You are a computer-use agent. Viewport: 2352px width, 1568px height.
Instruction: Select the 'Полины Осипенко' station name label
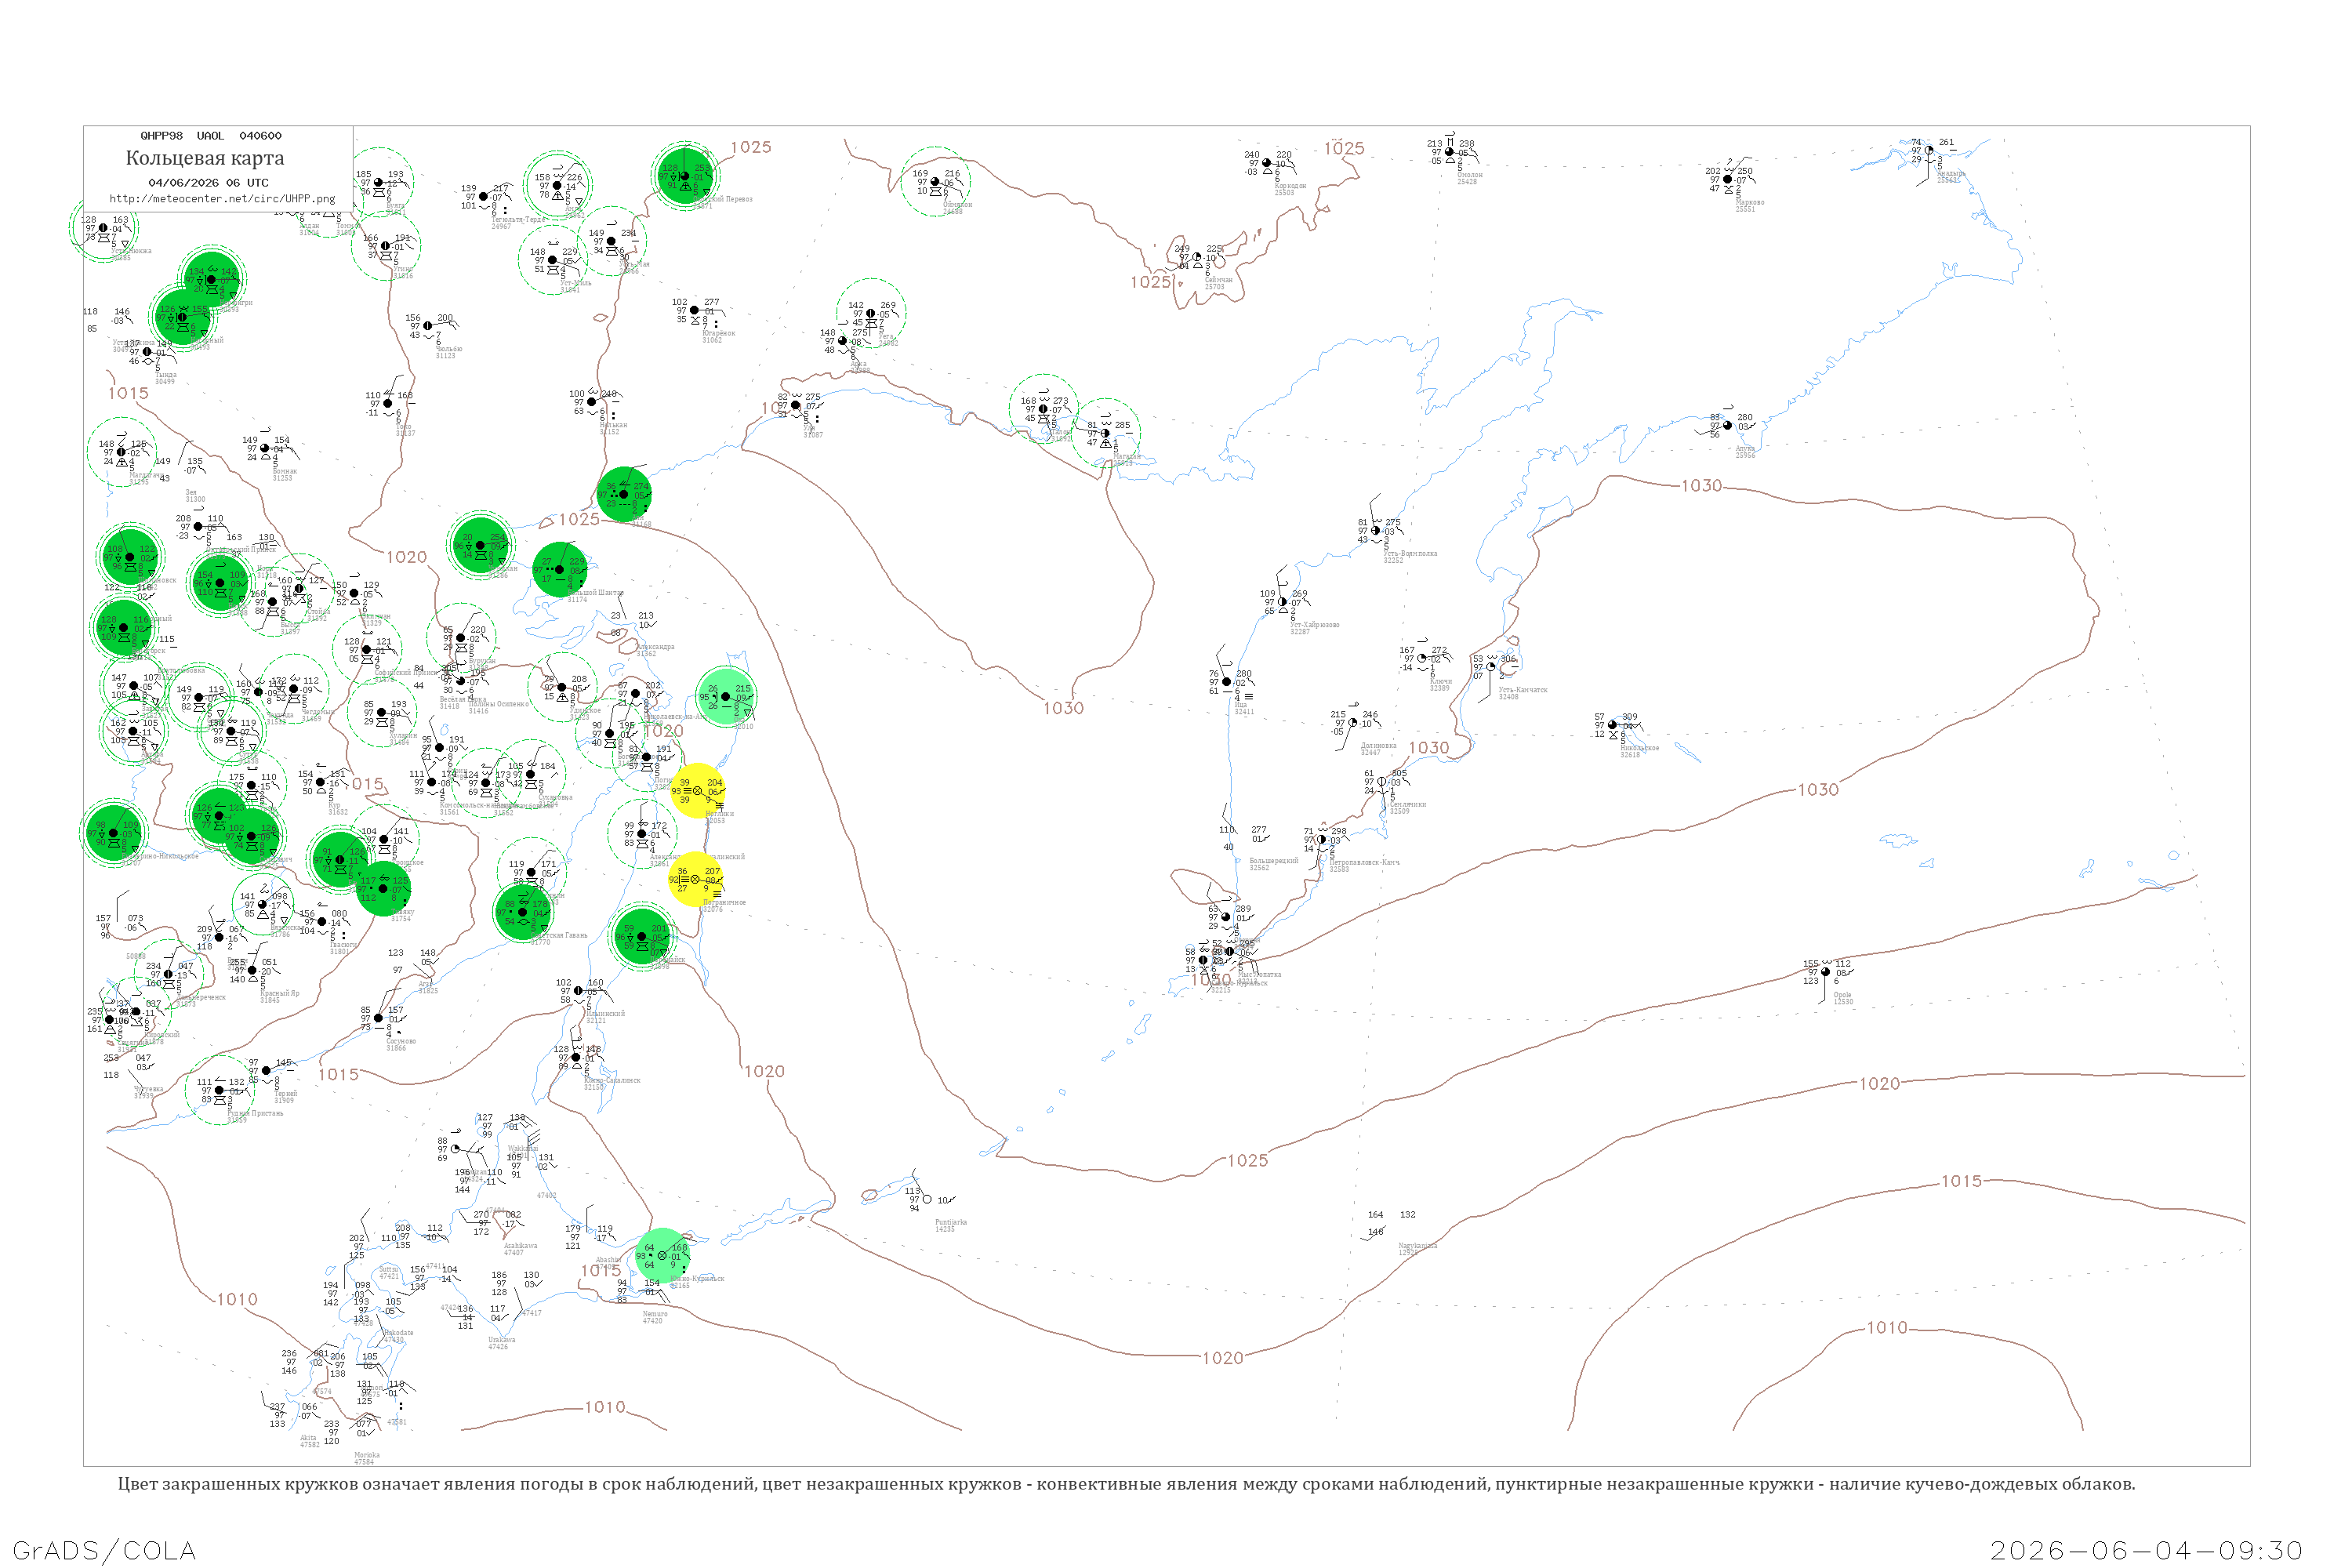(499, 704)
